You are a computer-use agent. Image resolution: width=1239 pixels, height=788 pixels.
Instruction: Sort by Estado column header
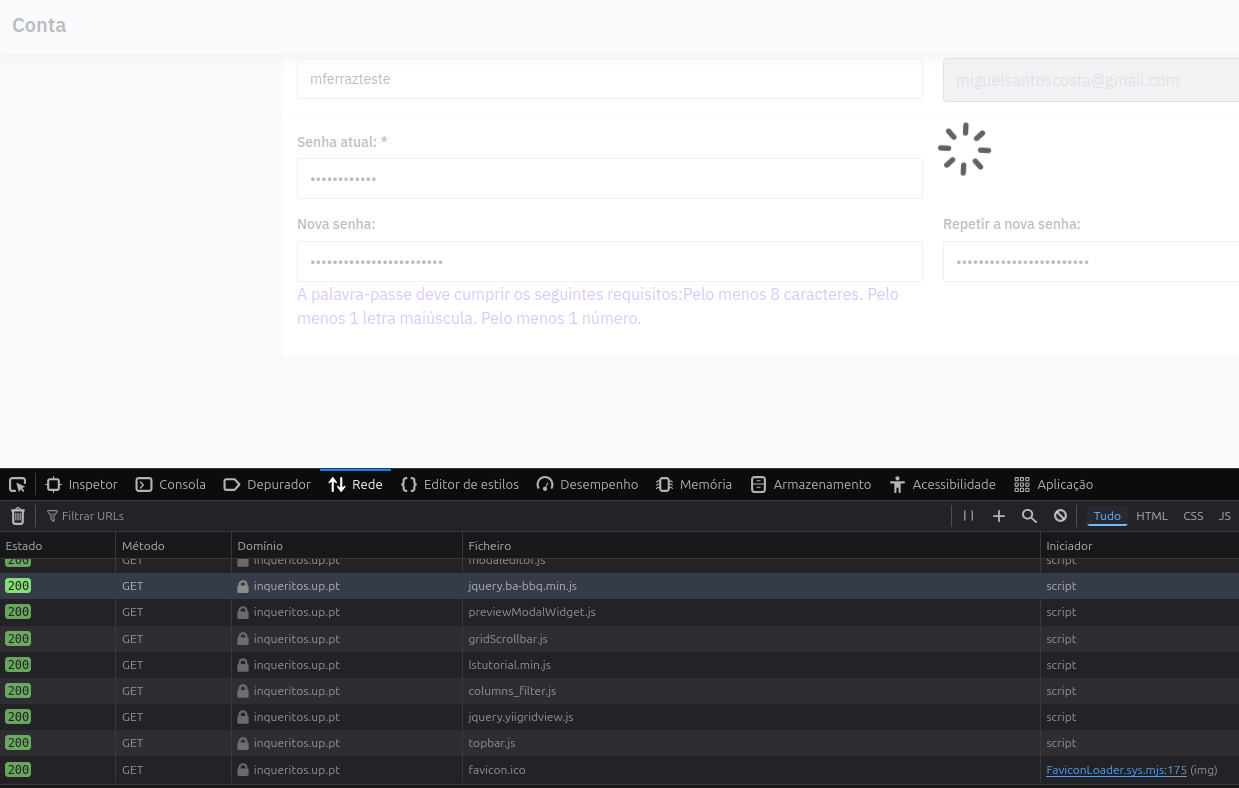[24, 546]
